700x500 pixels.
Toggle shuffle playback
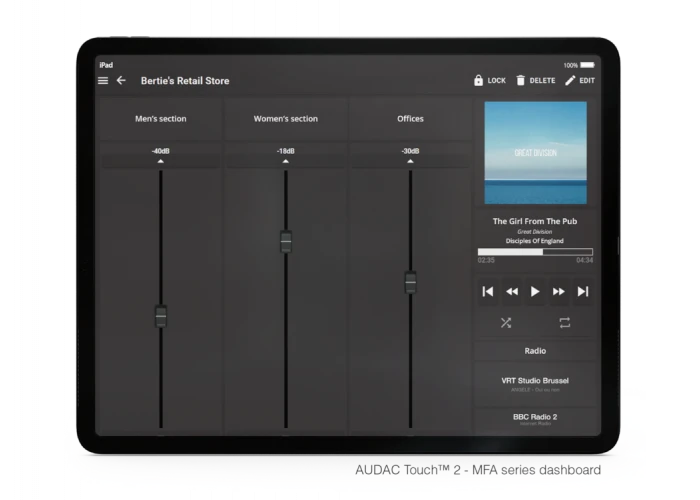click(x=506, y=323)
